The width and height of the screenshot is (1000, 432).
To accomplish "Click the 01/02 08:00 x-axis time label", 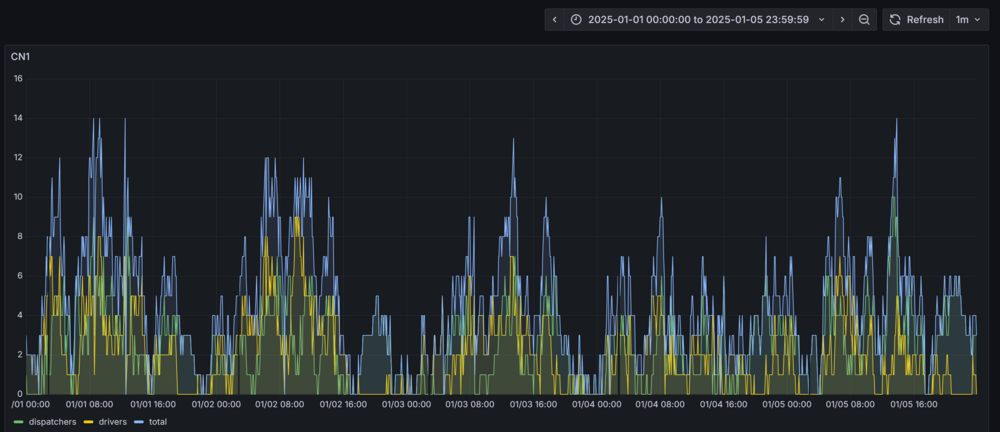I will point(280,404).
